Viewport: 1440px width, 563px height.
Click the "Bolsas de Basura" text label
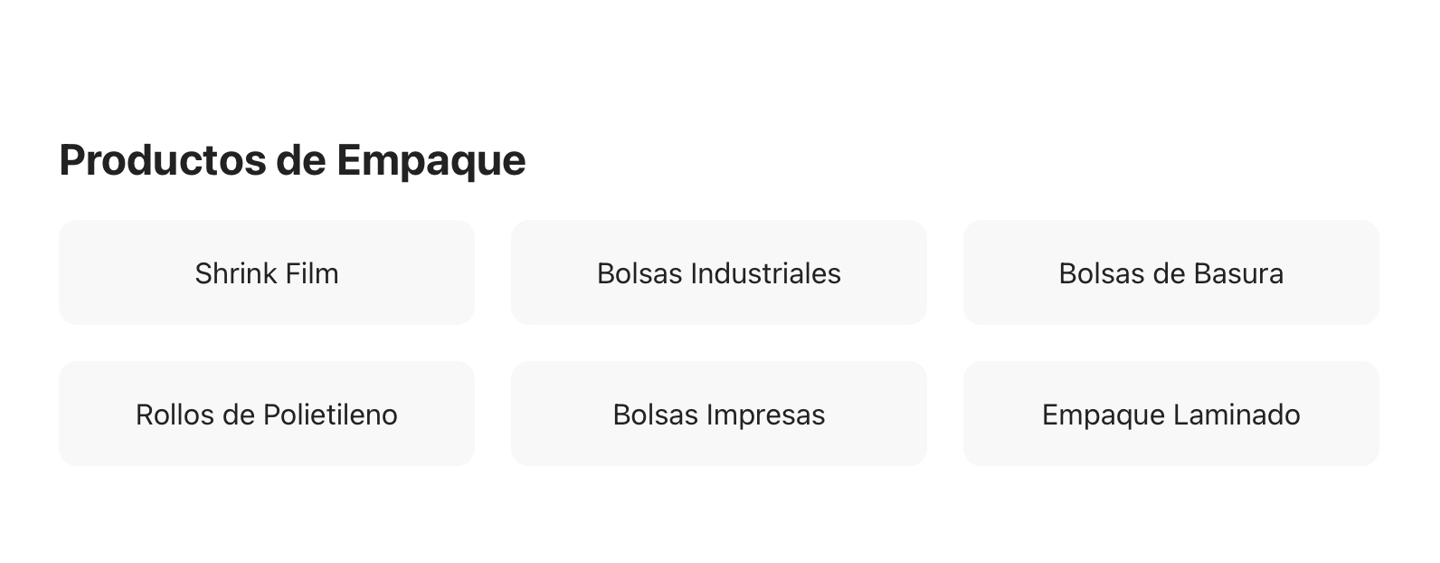point(1170,273)
